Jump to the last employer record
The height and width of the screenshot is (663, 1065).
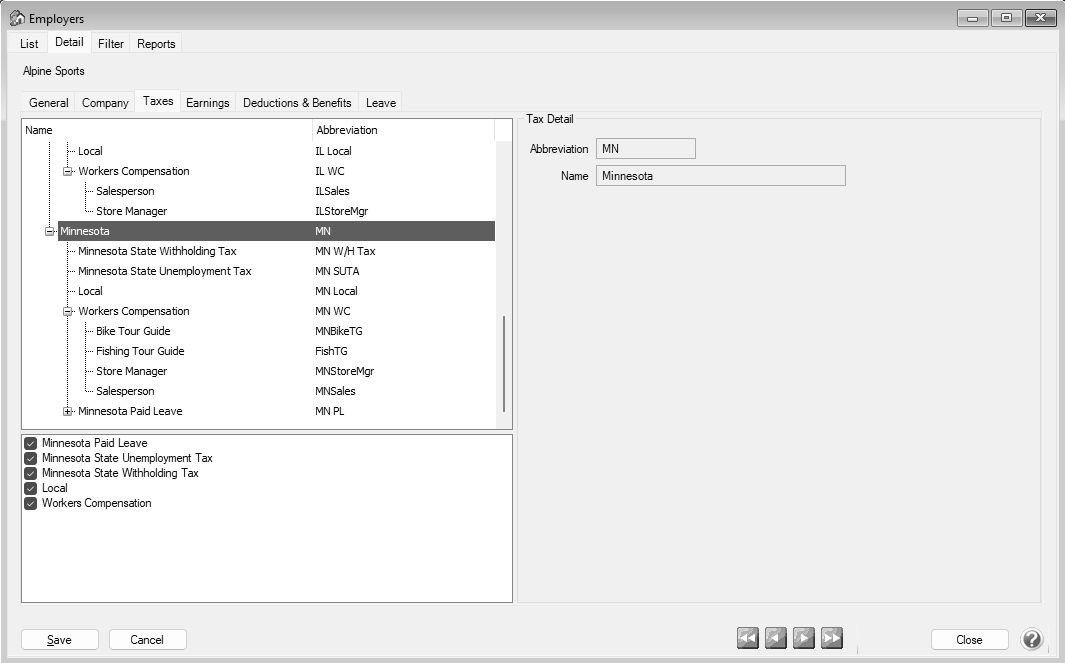click(x=832, y=639)
